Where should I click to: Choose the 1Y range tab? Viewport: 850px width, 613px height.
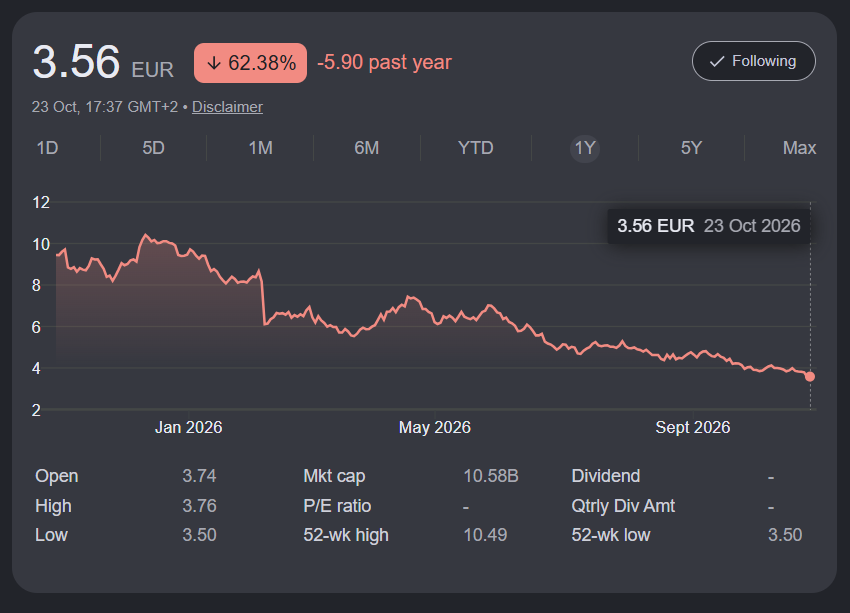click(x=584, y=148)
